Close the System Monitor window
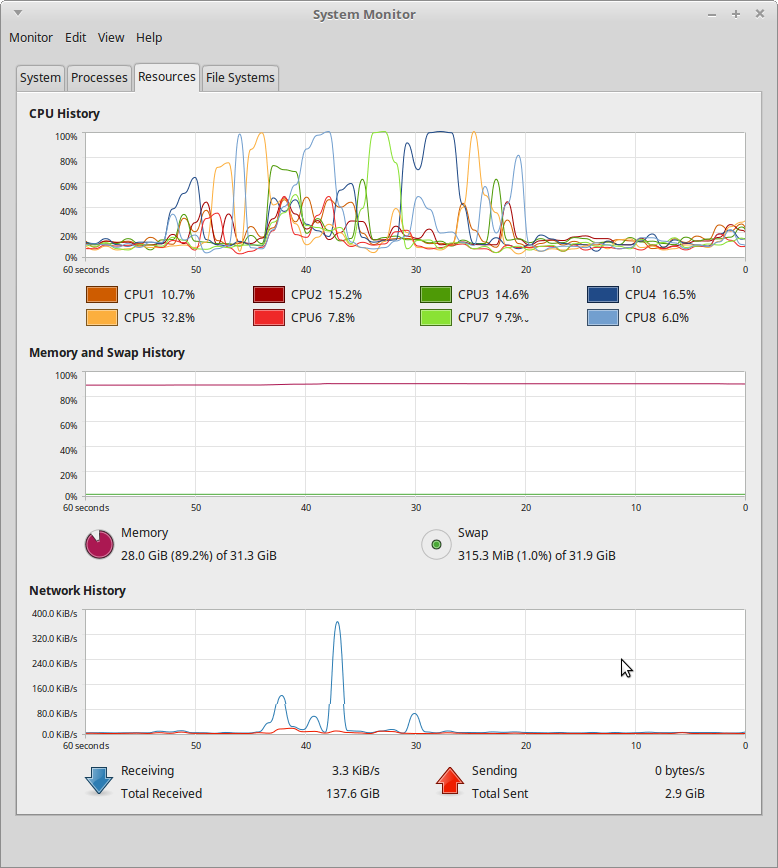 click(x=760, y=14)
